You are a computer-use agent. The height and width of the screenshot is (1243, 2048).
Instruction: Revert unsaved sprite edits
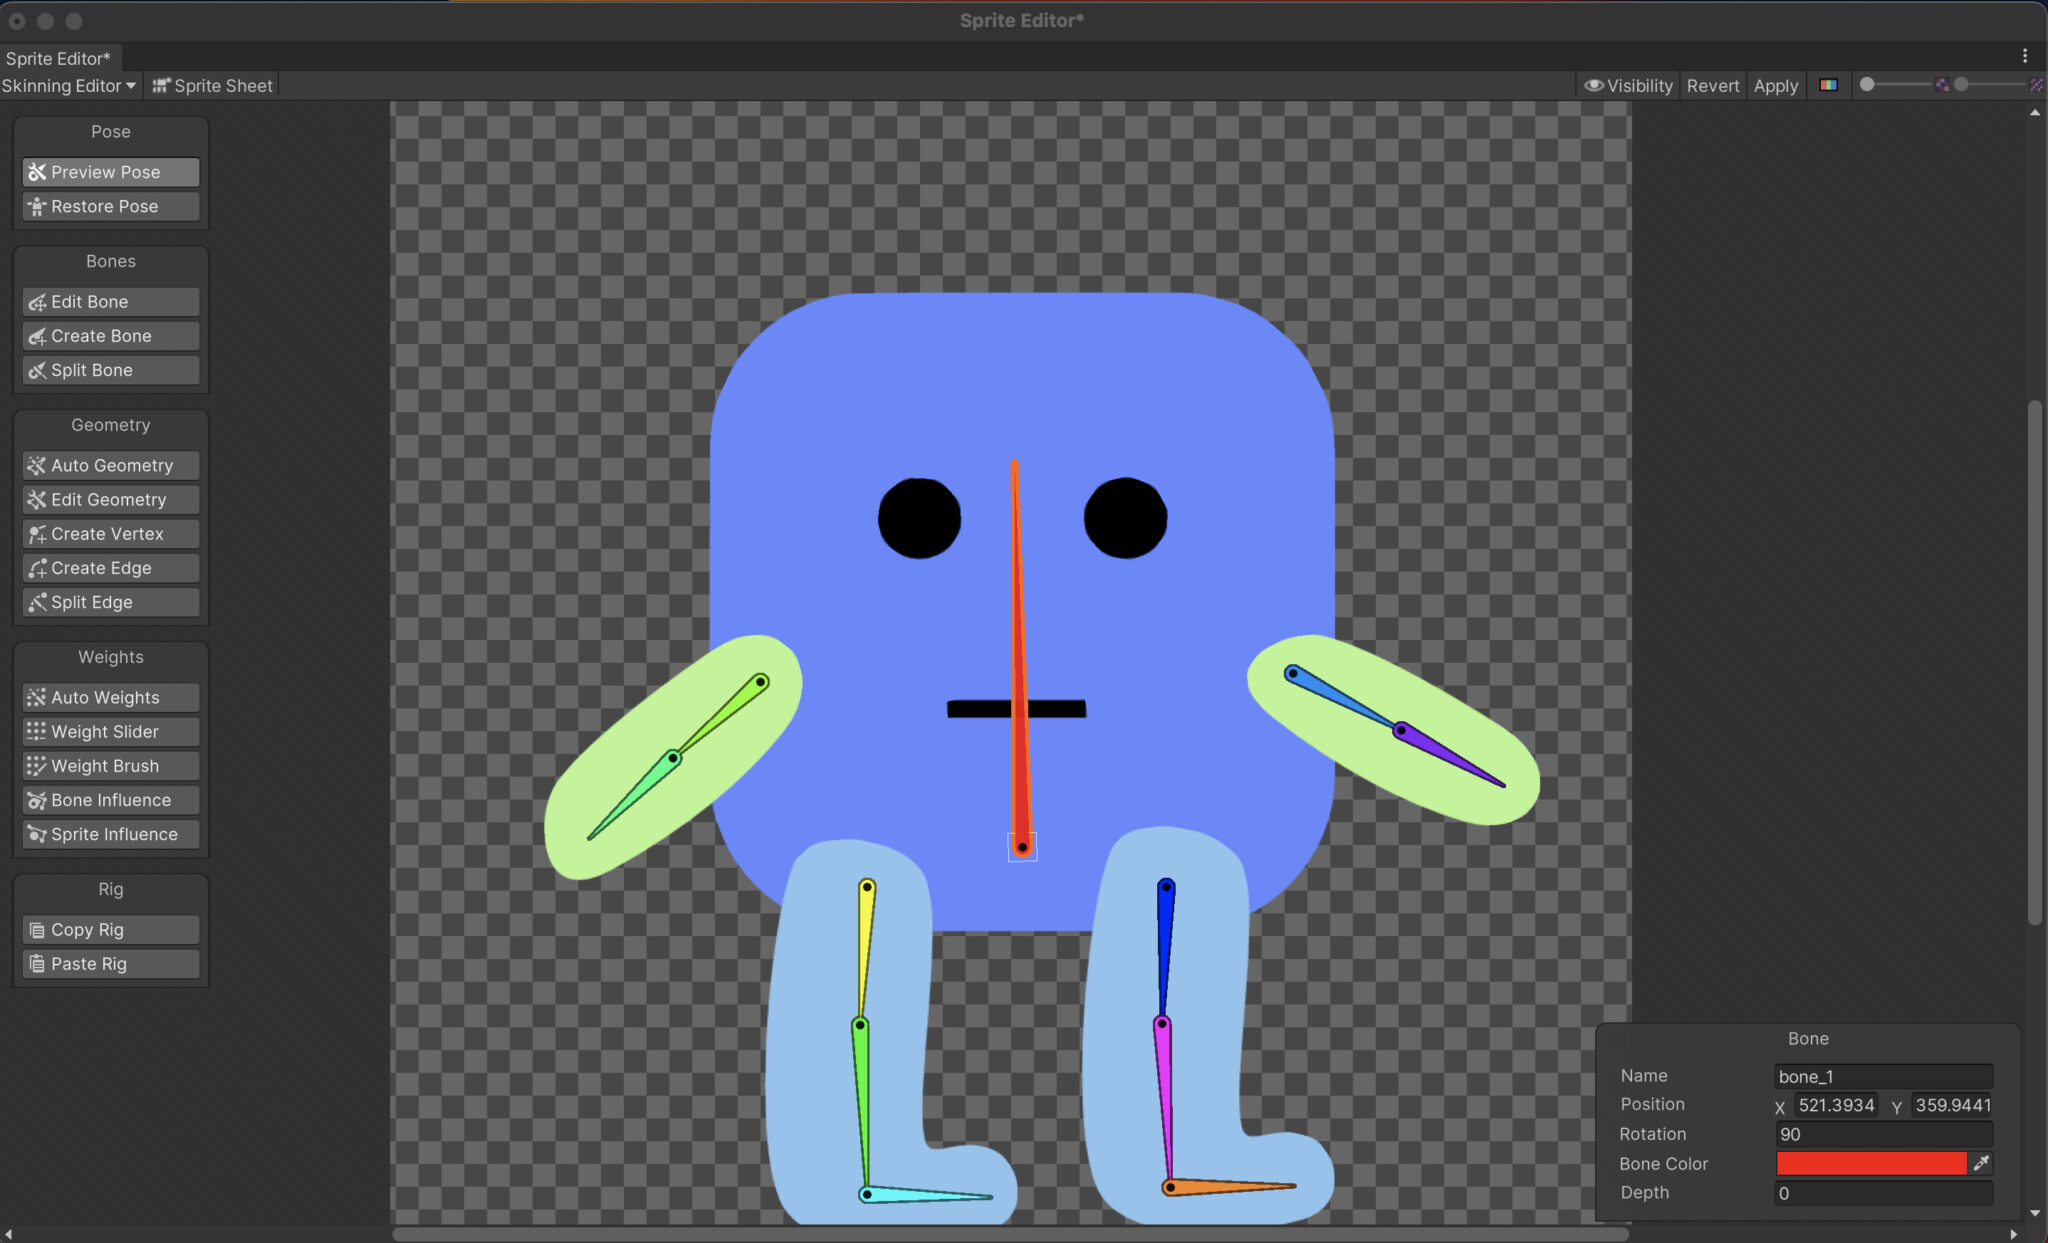coord(1712,85)
